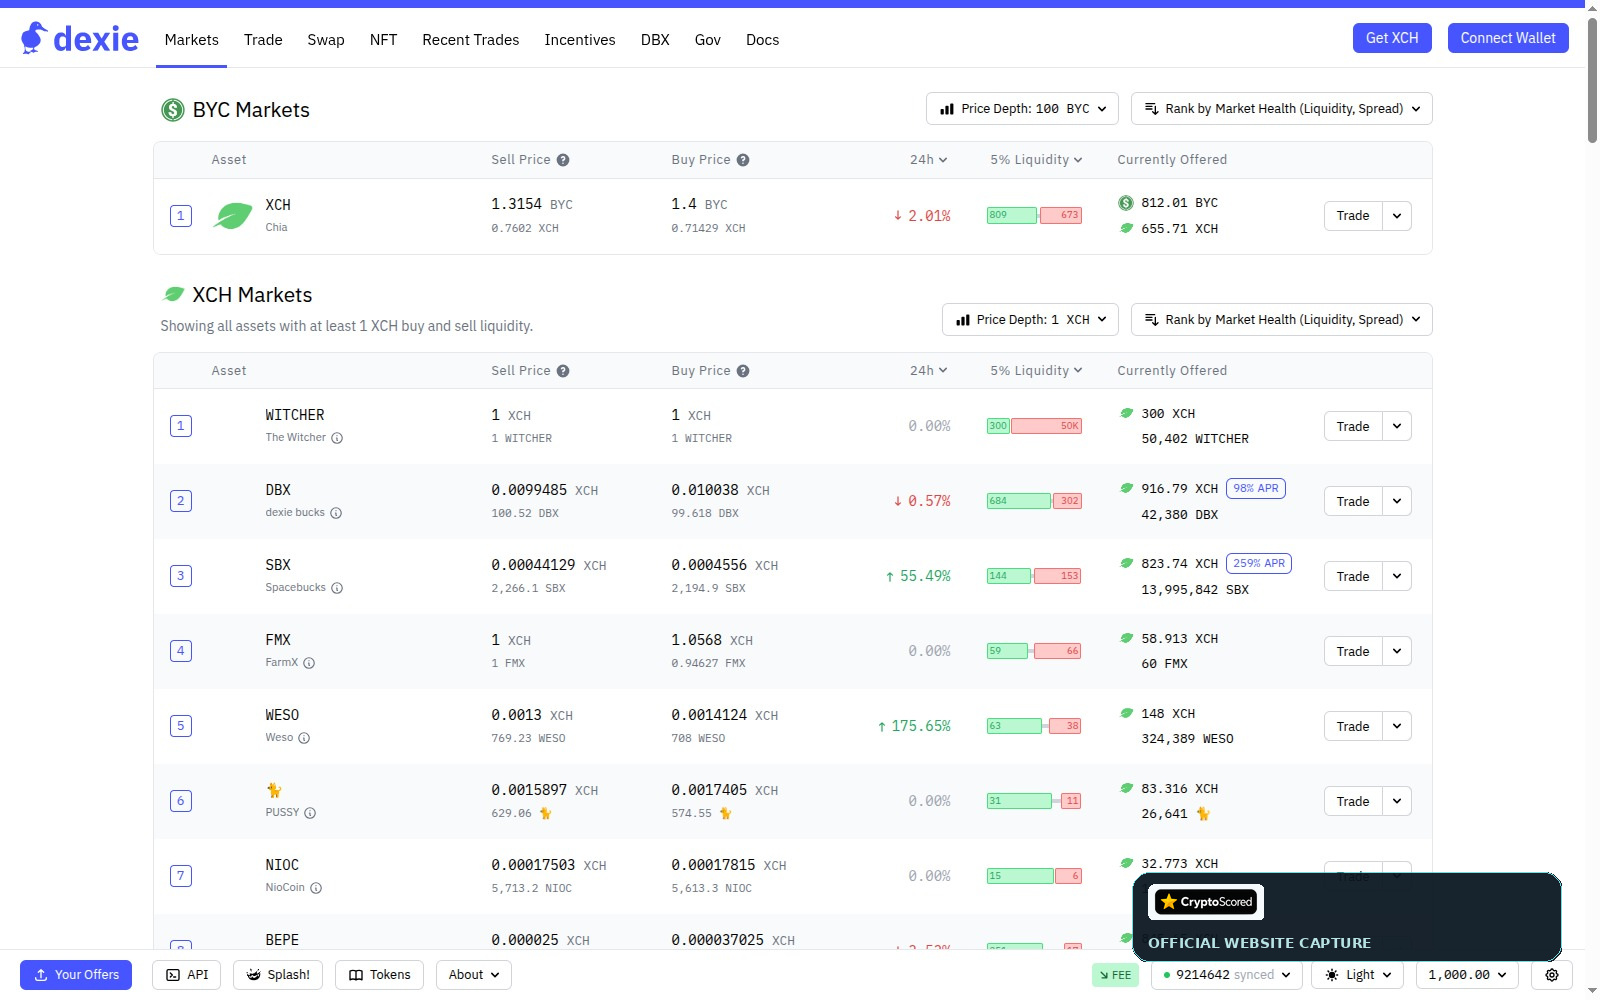This screenshot has height=1000, width=1600.
Task: Click rank badge 2 for DBX
Action: (x=181, y=501)
